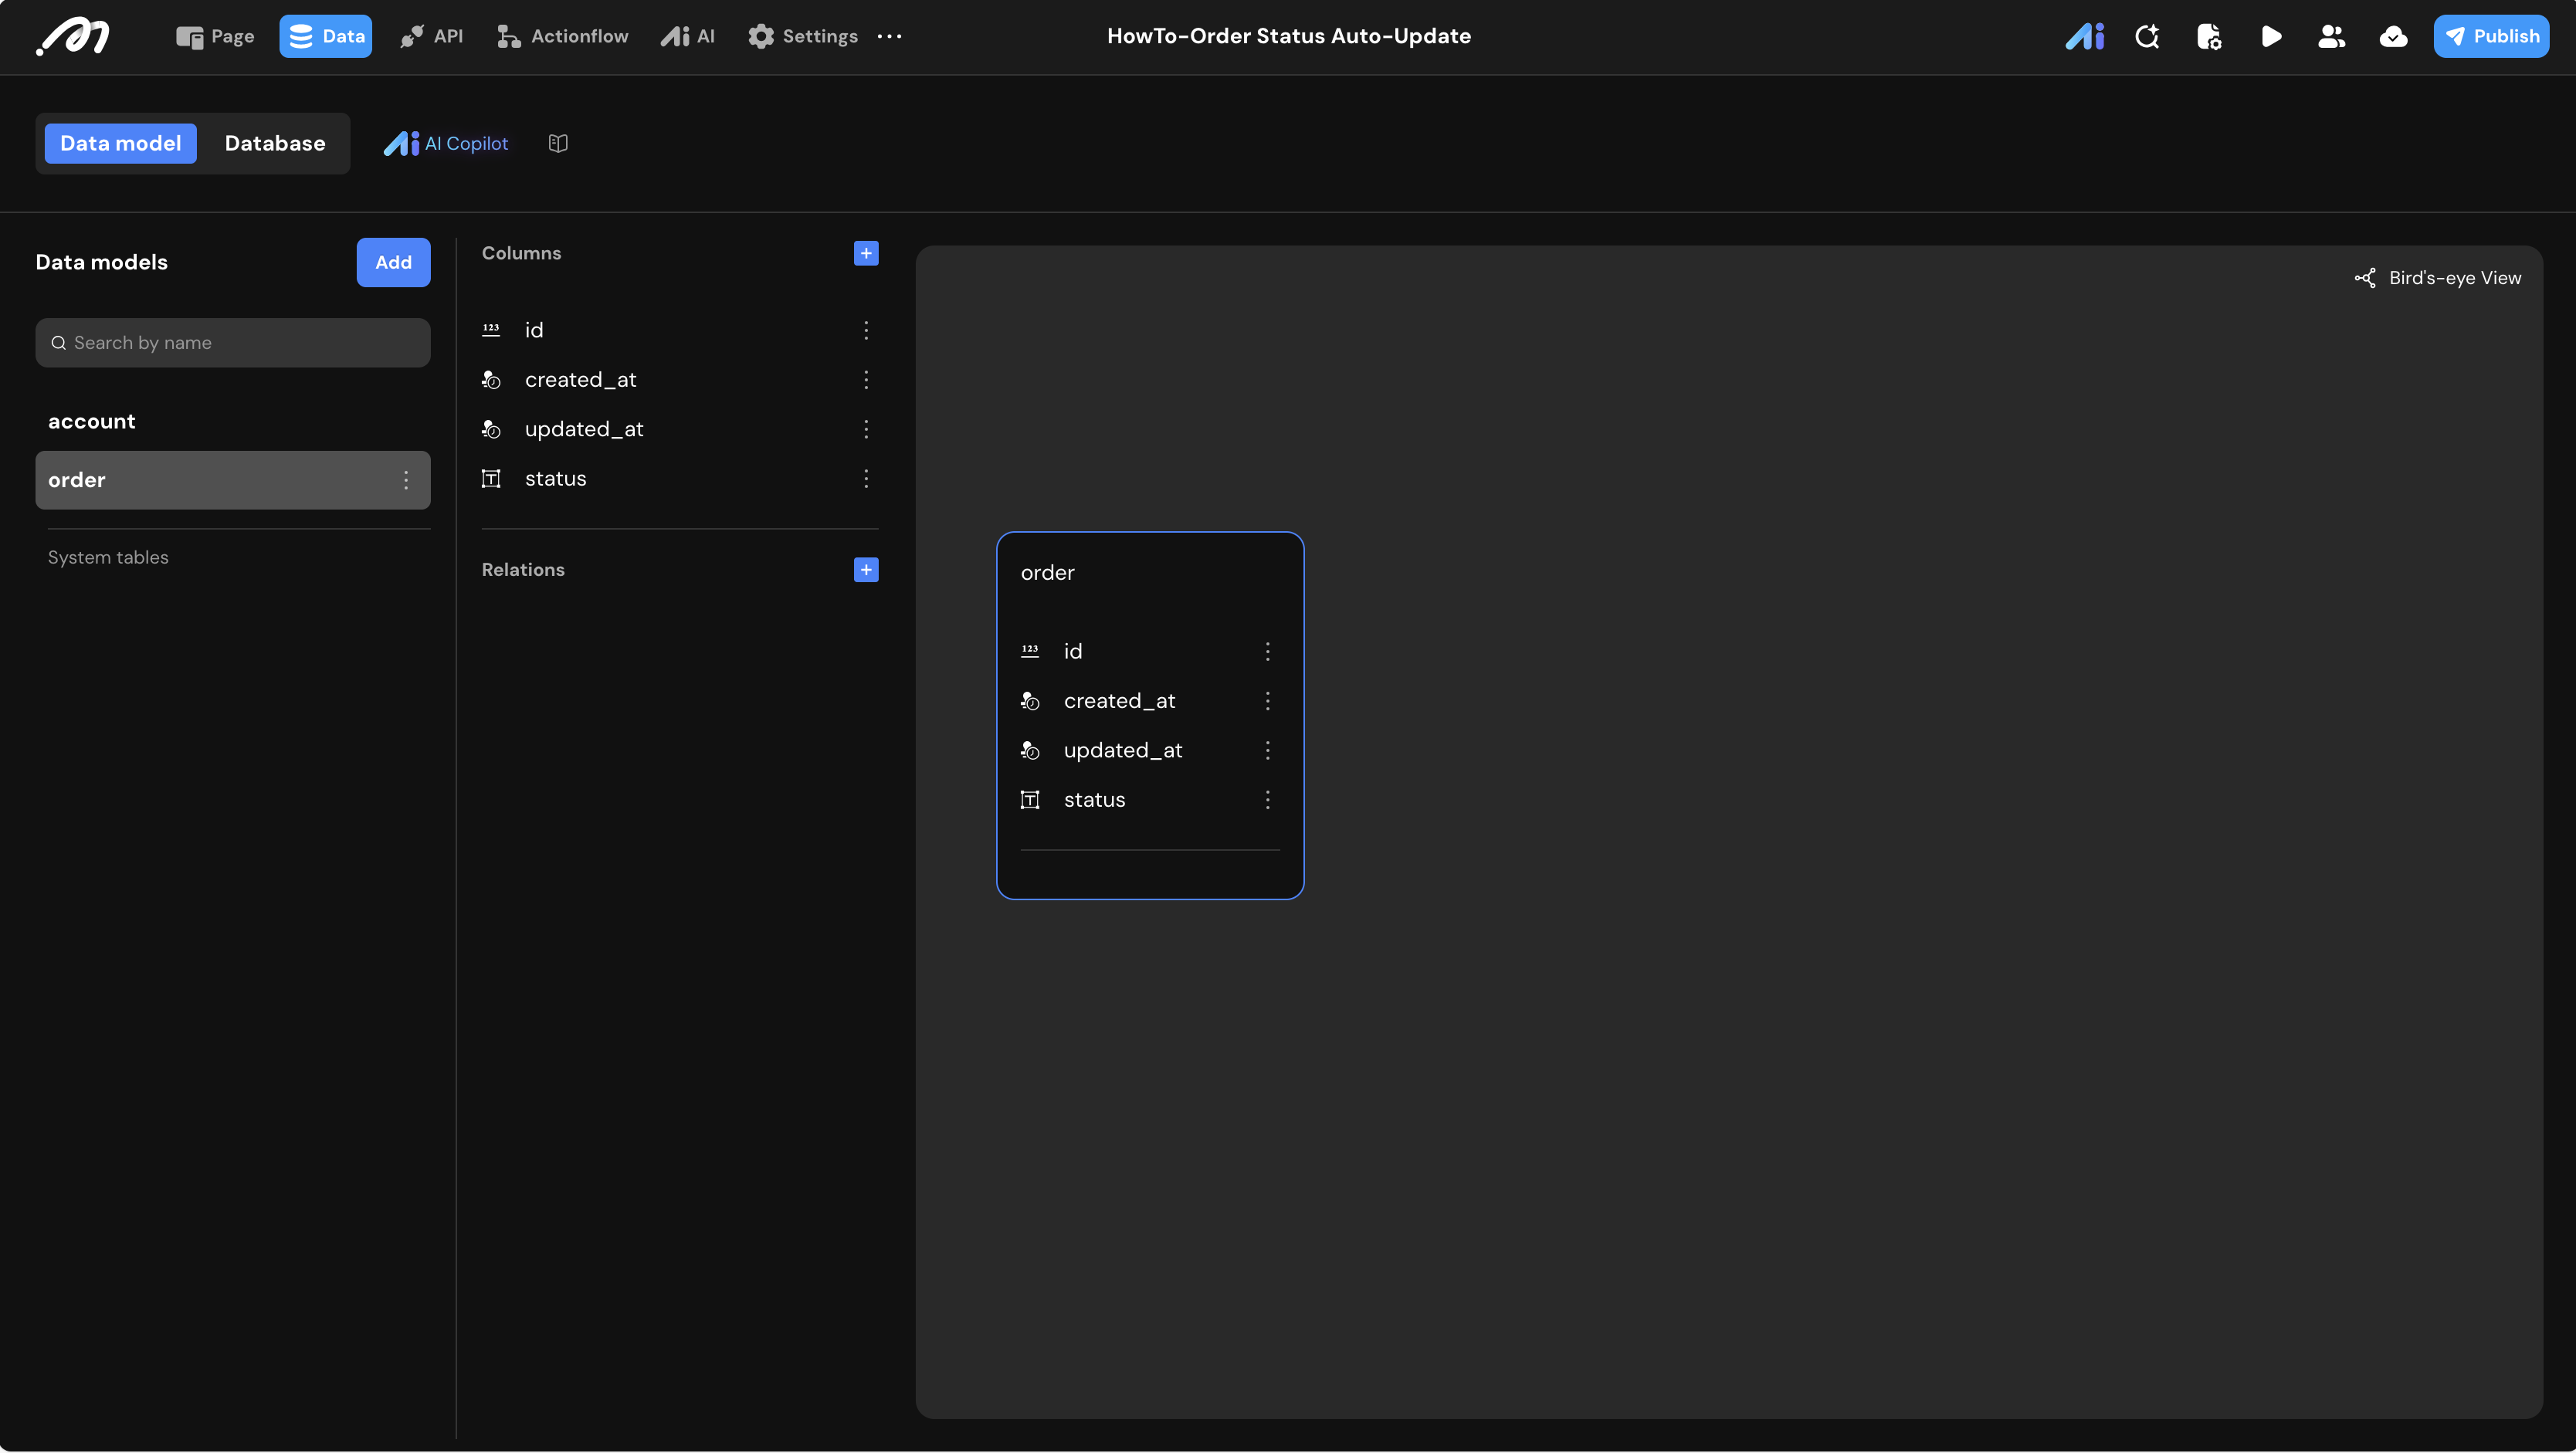Switch to the Database tab

click(x=275, y=143)
